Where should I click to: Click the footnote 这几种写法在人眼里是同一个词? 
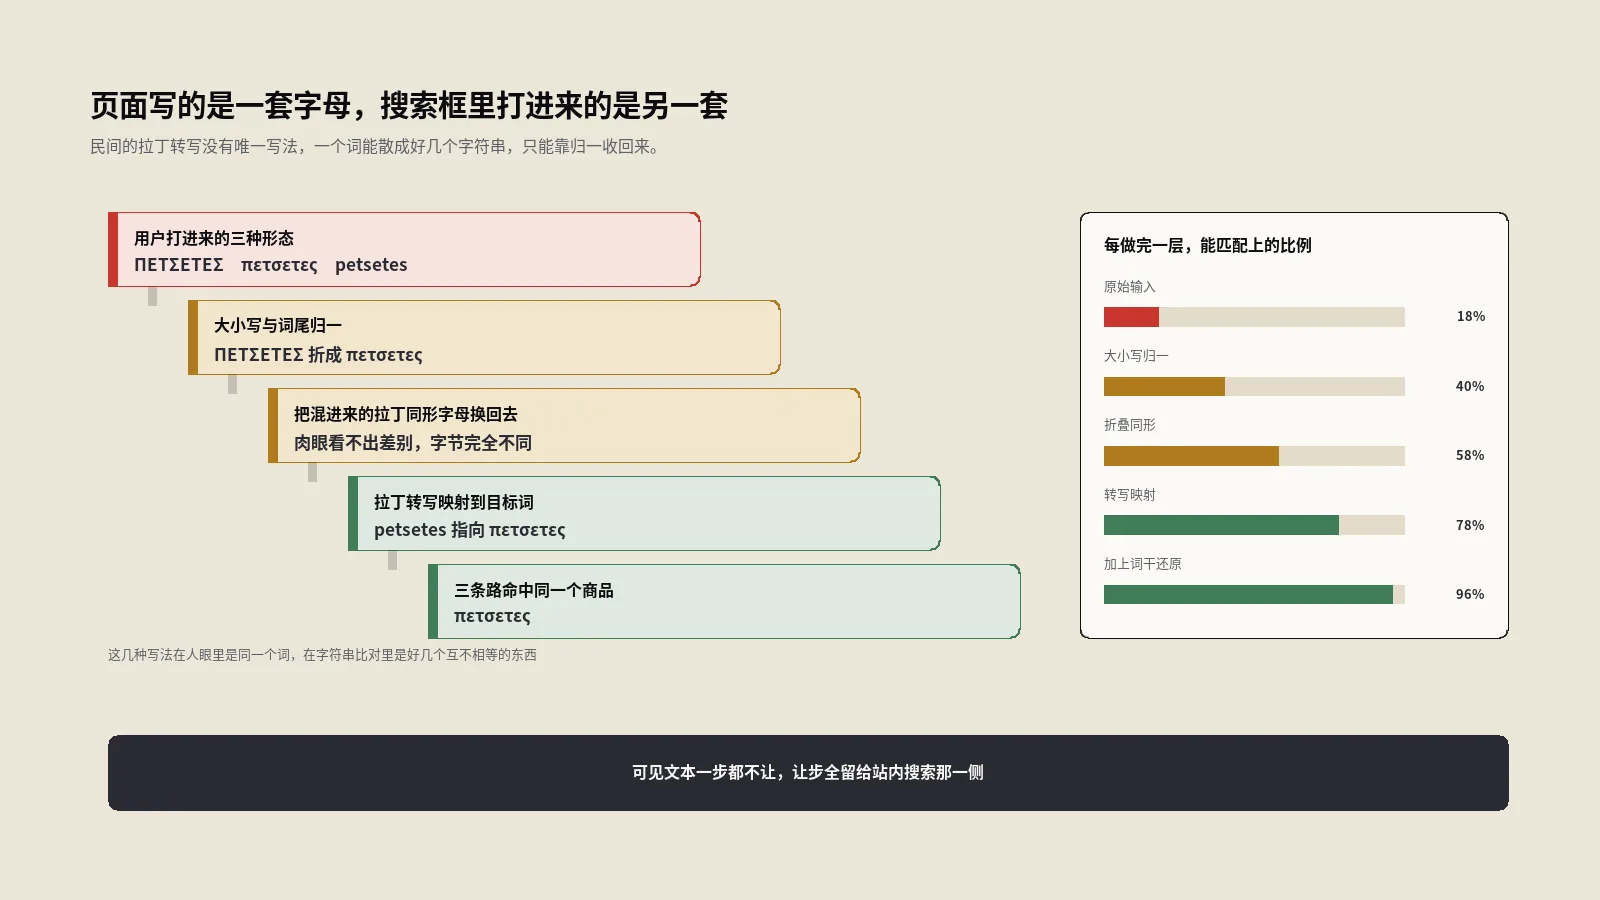pyautogui.click(x=322, y=655)
